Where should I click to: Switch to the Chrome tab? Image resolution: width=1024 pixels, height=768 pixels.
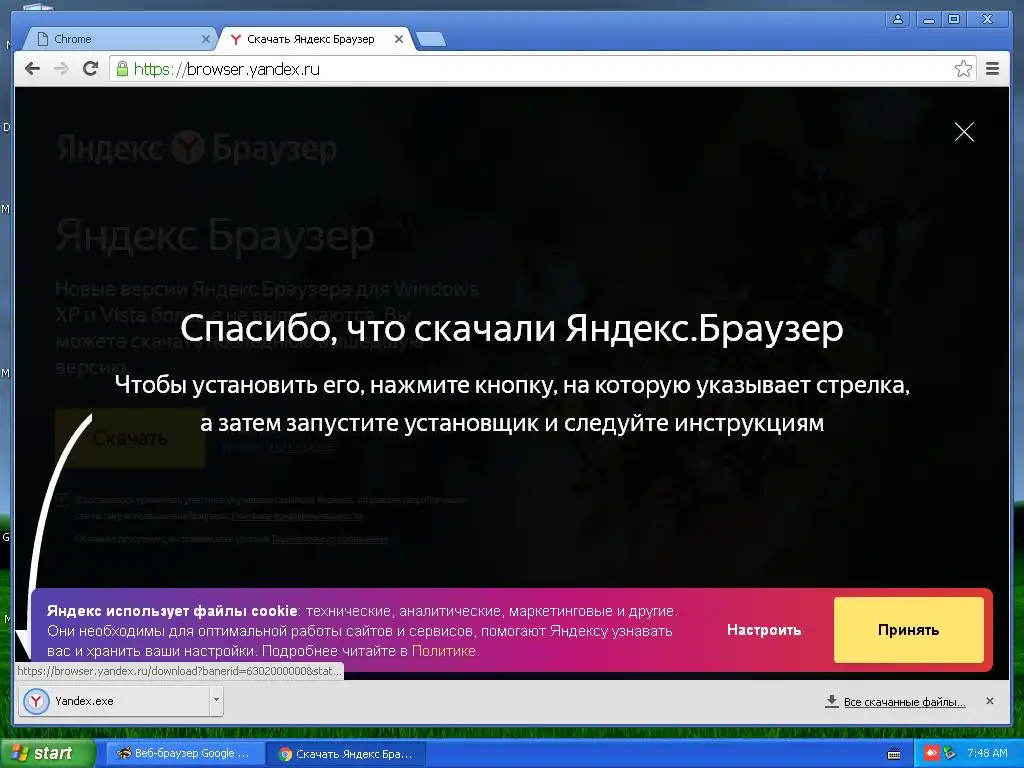pyautogui.click(x=121, y=39)
